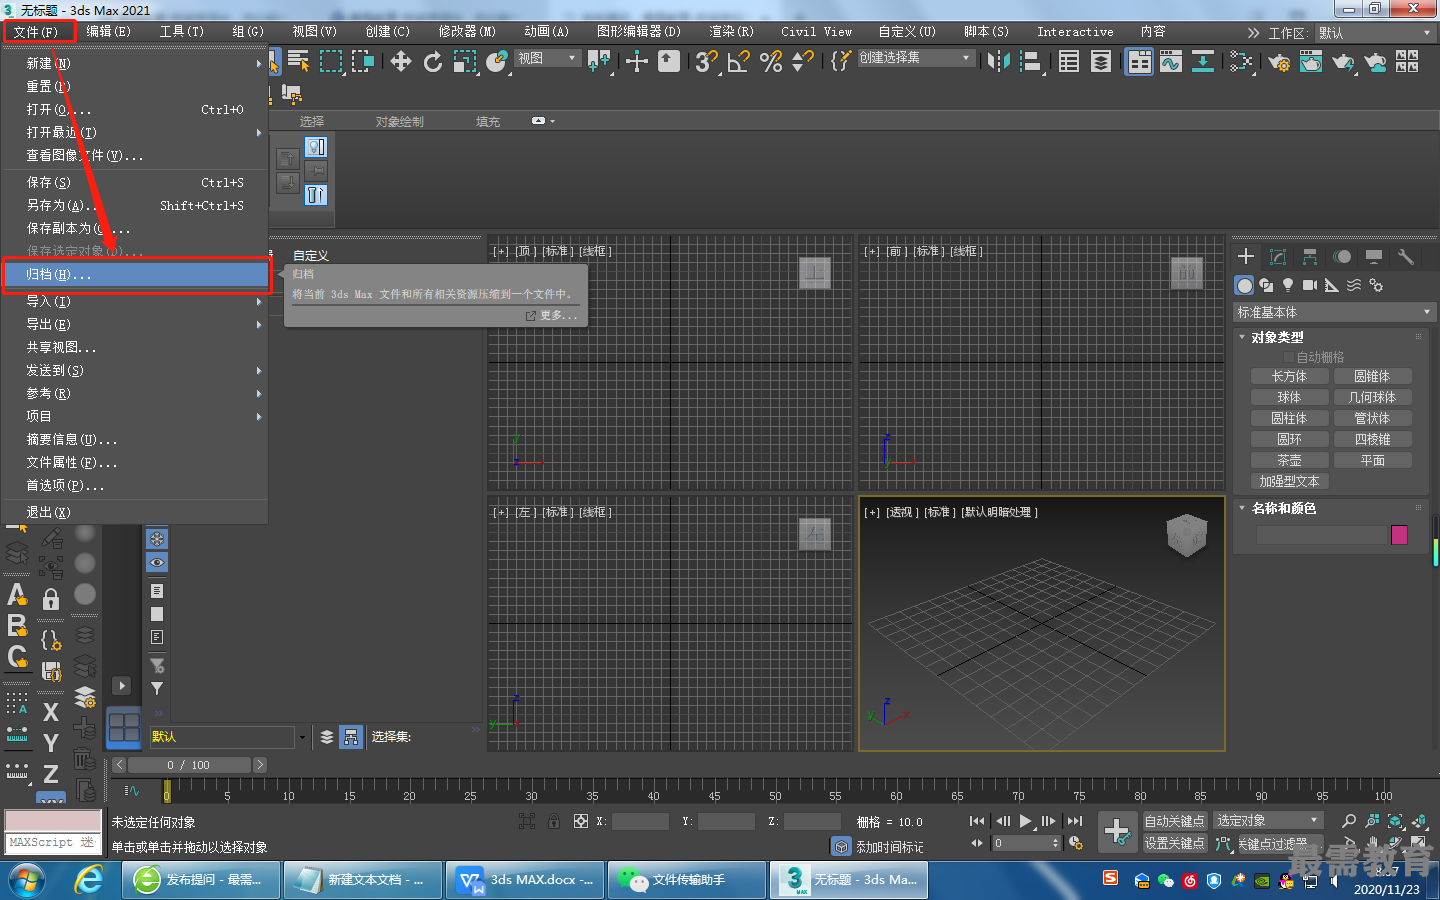The width and height of the screenshot is (1440, 900).
Task: Open the 导入(I) submenu
Action: [136, 301]
